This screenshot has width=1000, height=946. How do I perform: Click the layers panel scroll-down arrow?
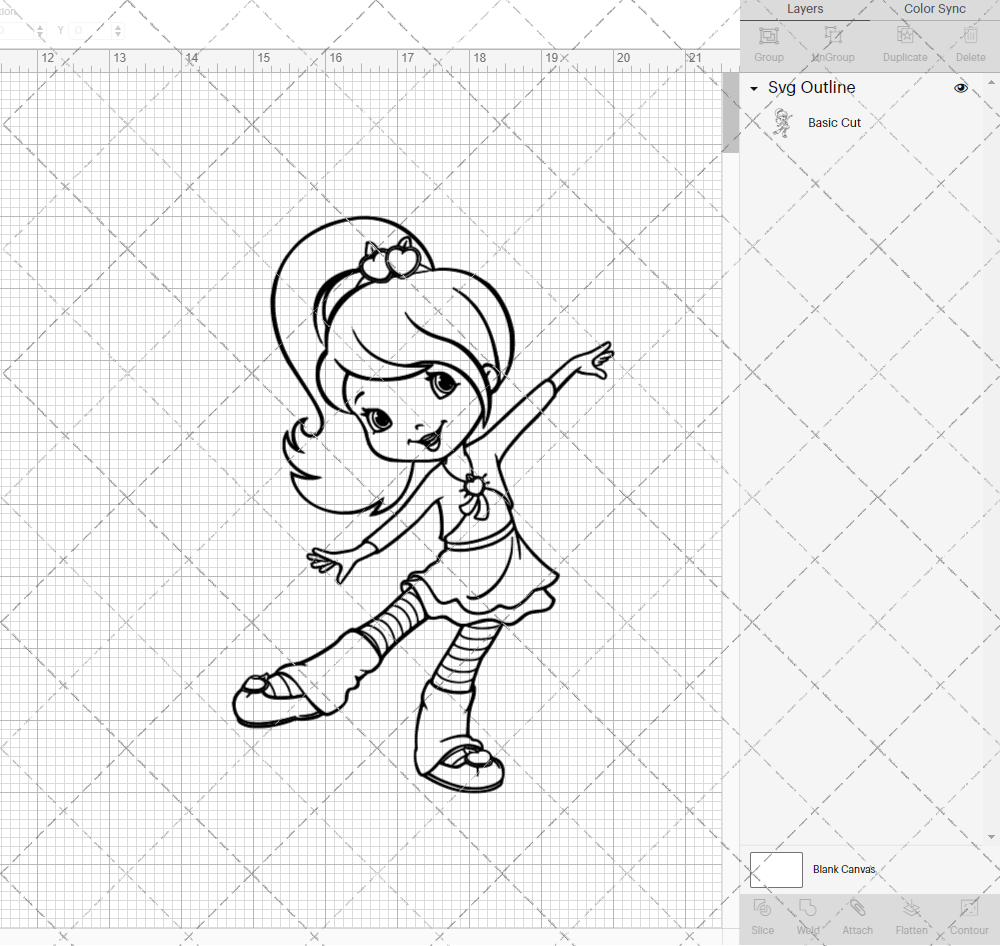coord(990,836)
